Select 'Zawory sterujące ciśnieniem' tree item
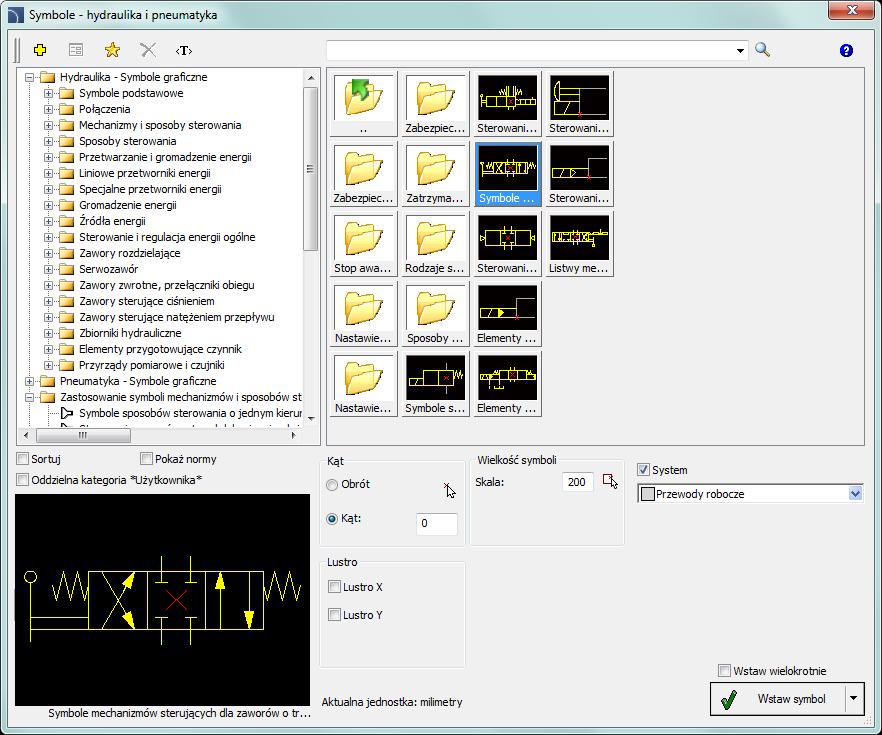 click(147, 301)
